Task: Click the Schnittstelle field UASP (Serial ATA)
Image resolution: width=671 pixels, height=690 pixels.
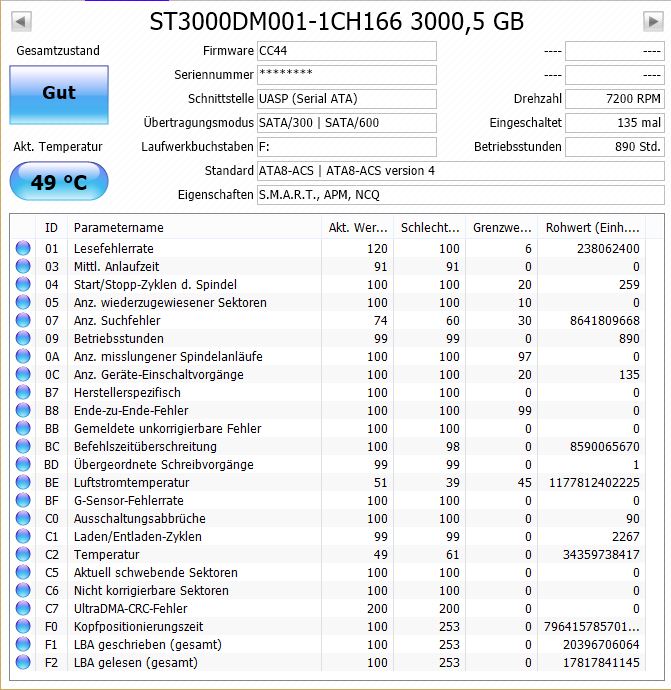Action: (347, 99)
